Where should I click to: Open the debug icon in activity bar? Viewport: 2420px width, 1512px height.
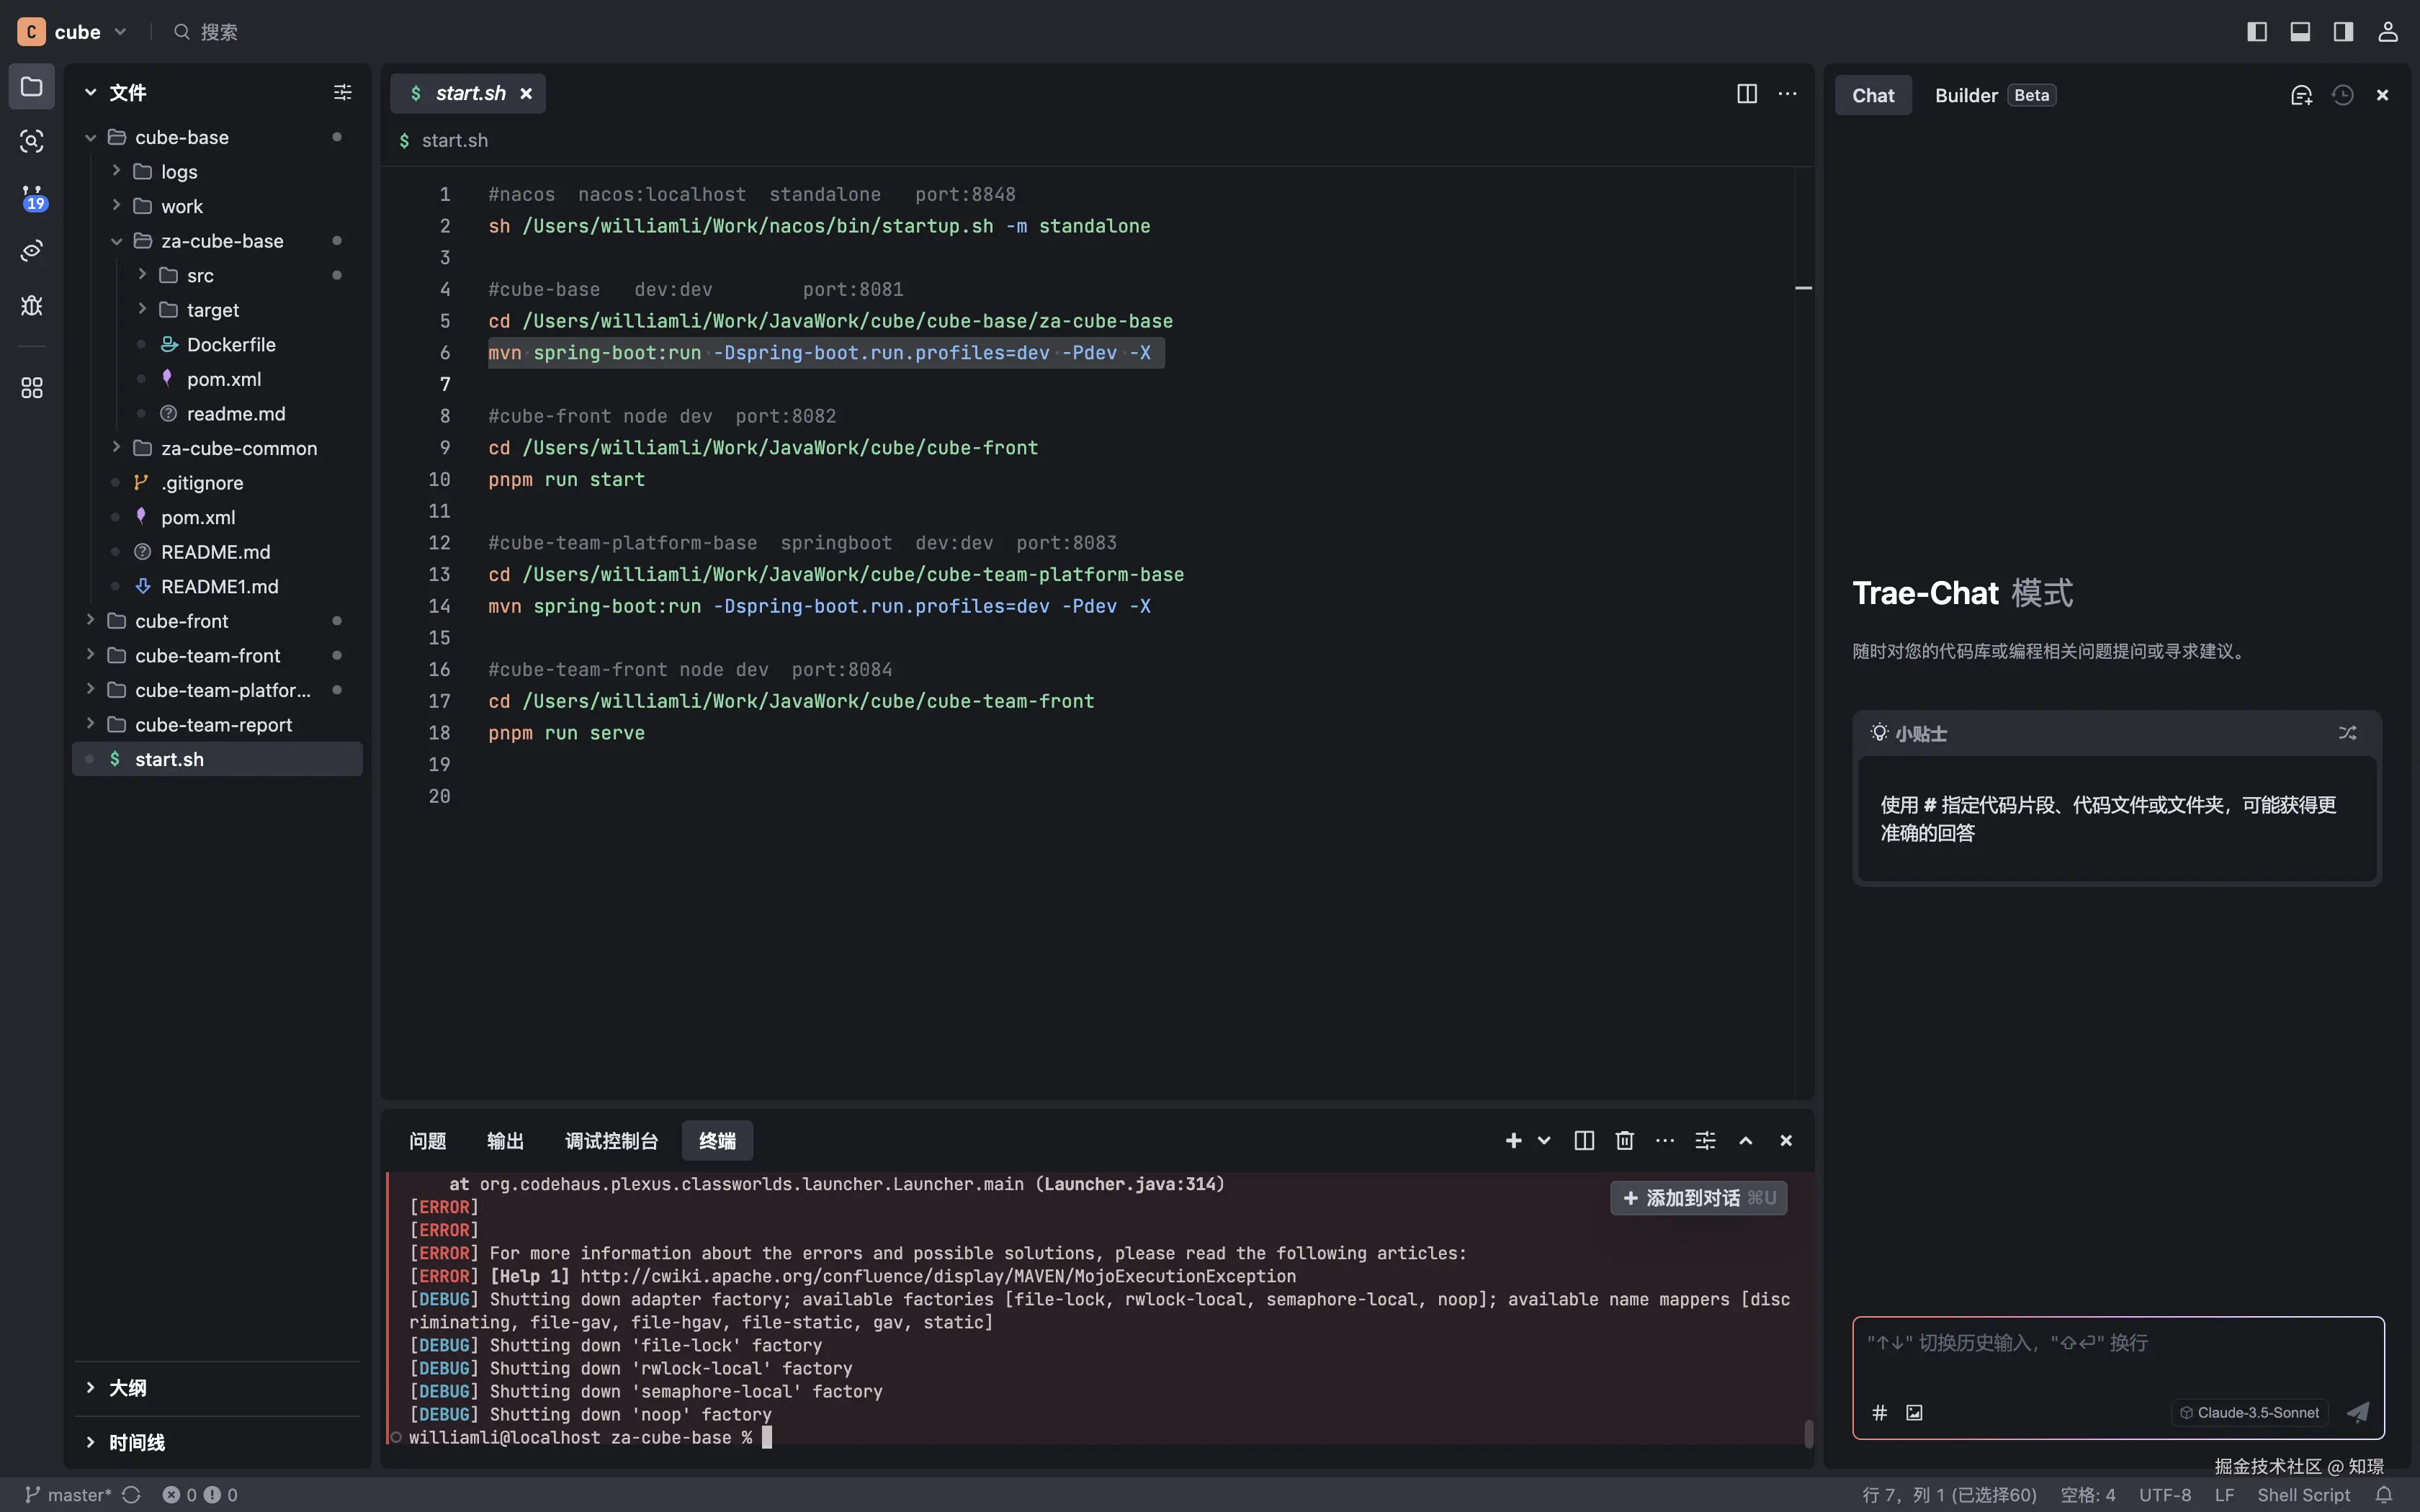point(32,305)
